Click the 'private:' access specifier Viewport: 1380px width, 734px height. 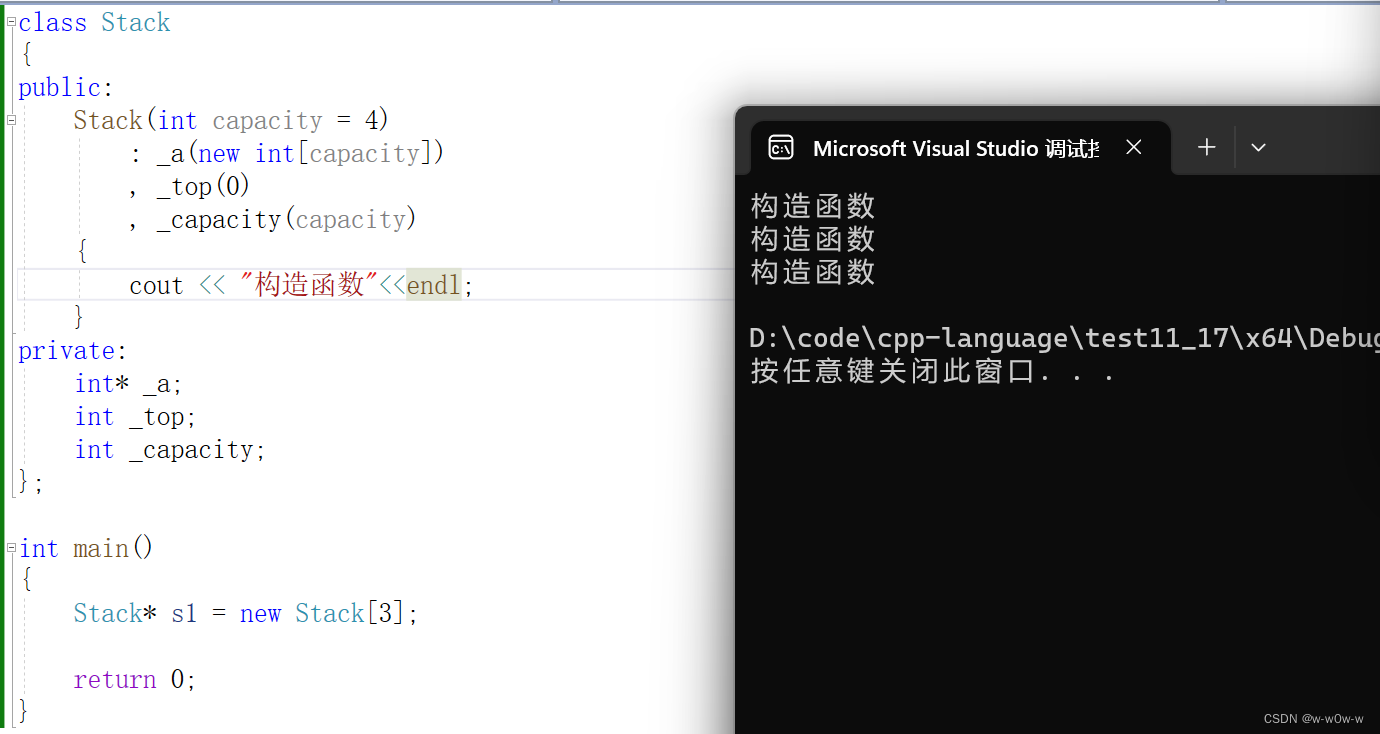point(73,351)
